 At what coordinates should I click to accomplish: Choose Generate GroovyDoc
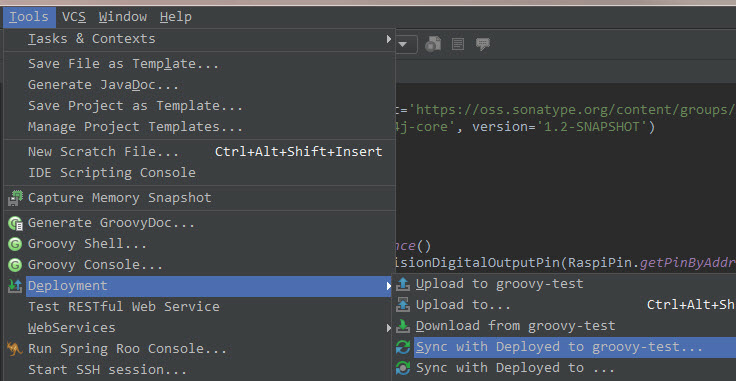point(199,223)
